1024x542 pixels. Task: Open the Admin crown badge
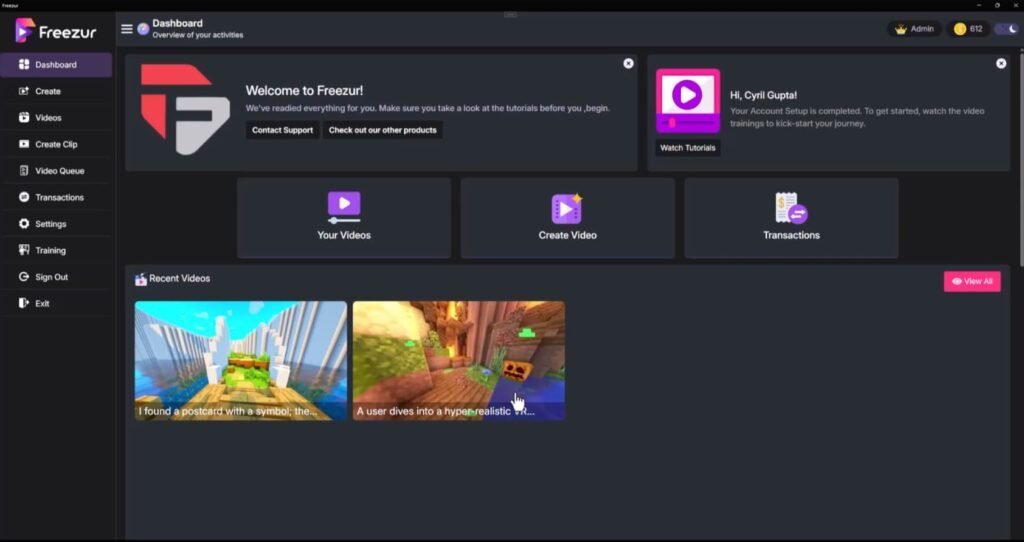pyautogui.click(x=914, y=29)
